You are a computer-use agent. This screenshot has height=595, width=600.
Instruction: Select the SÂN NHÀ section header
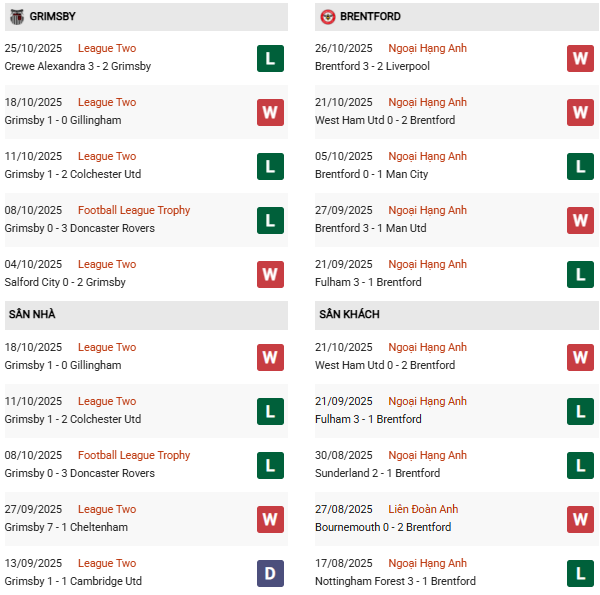(32, 314)
